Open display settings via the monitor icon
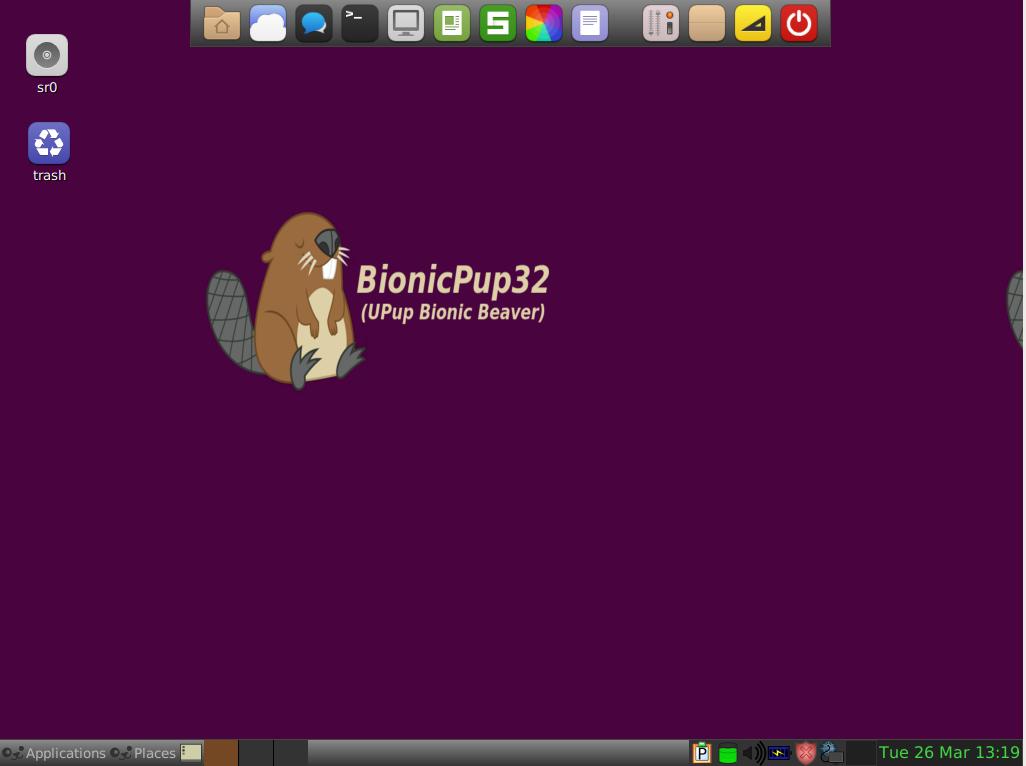 pos(405,22)
